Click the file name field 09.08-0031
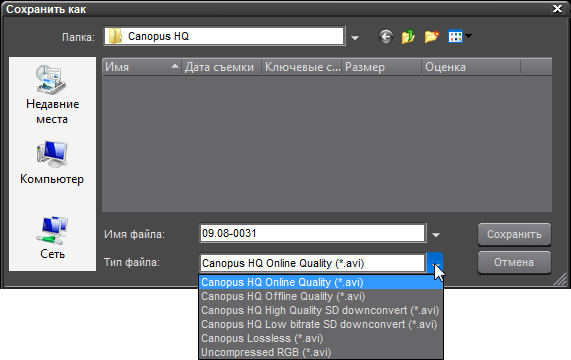Image resolution: width=571 pixels, height=360 pixels. [x=312, y=233]
